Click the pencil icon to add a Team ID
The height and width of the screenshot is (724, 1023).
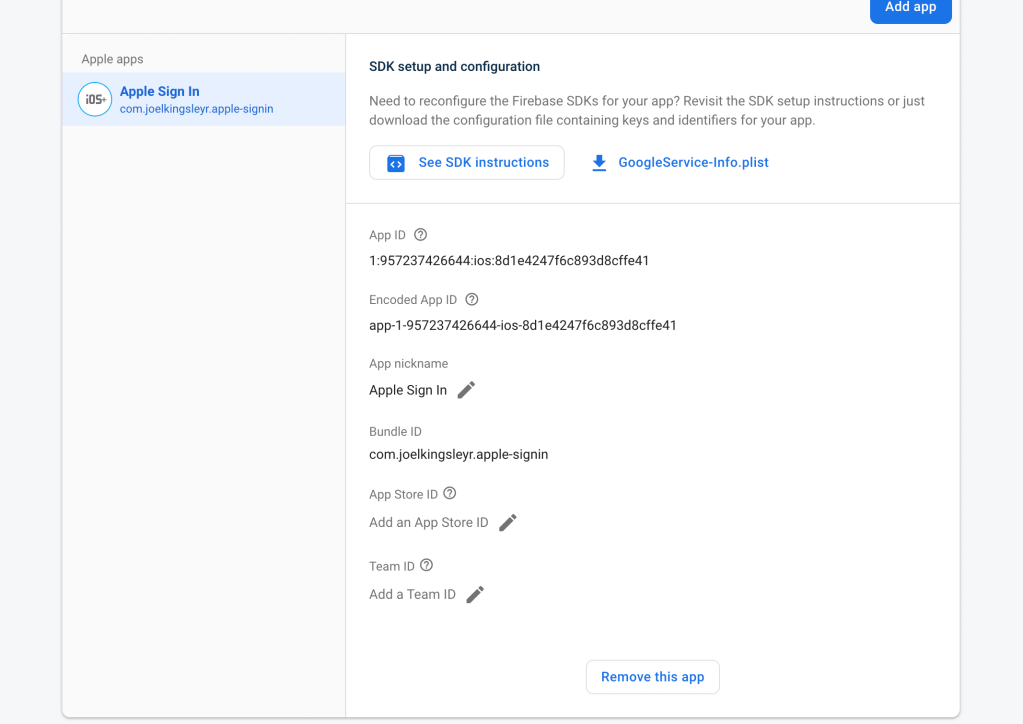476,595
